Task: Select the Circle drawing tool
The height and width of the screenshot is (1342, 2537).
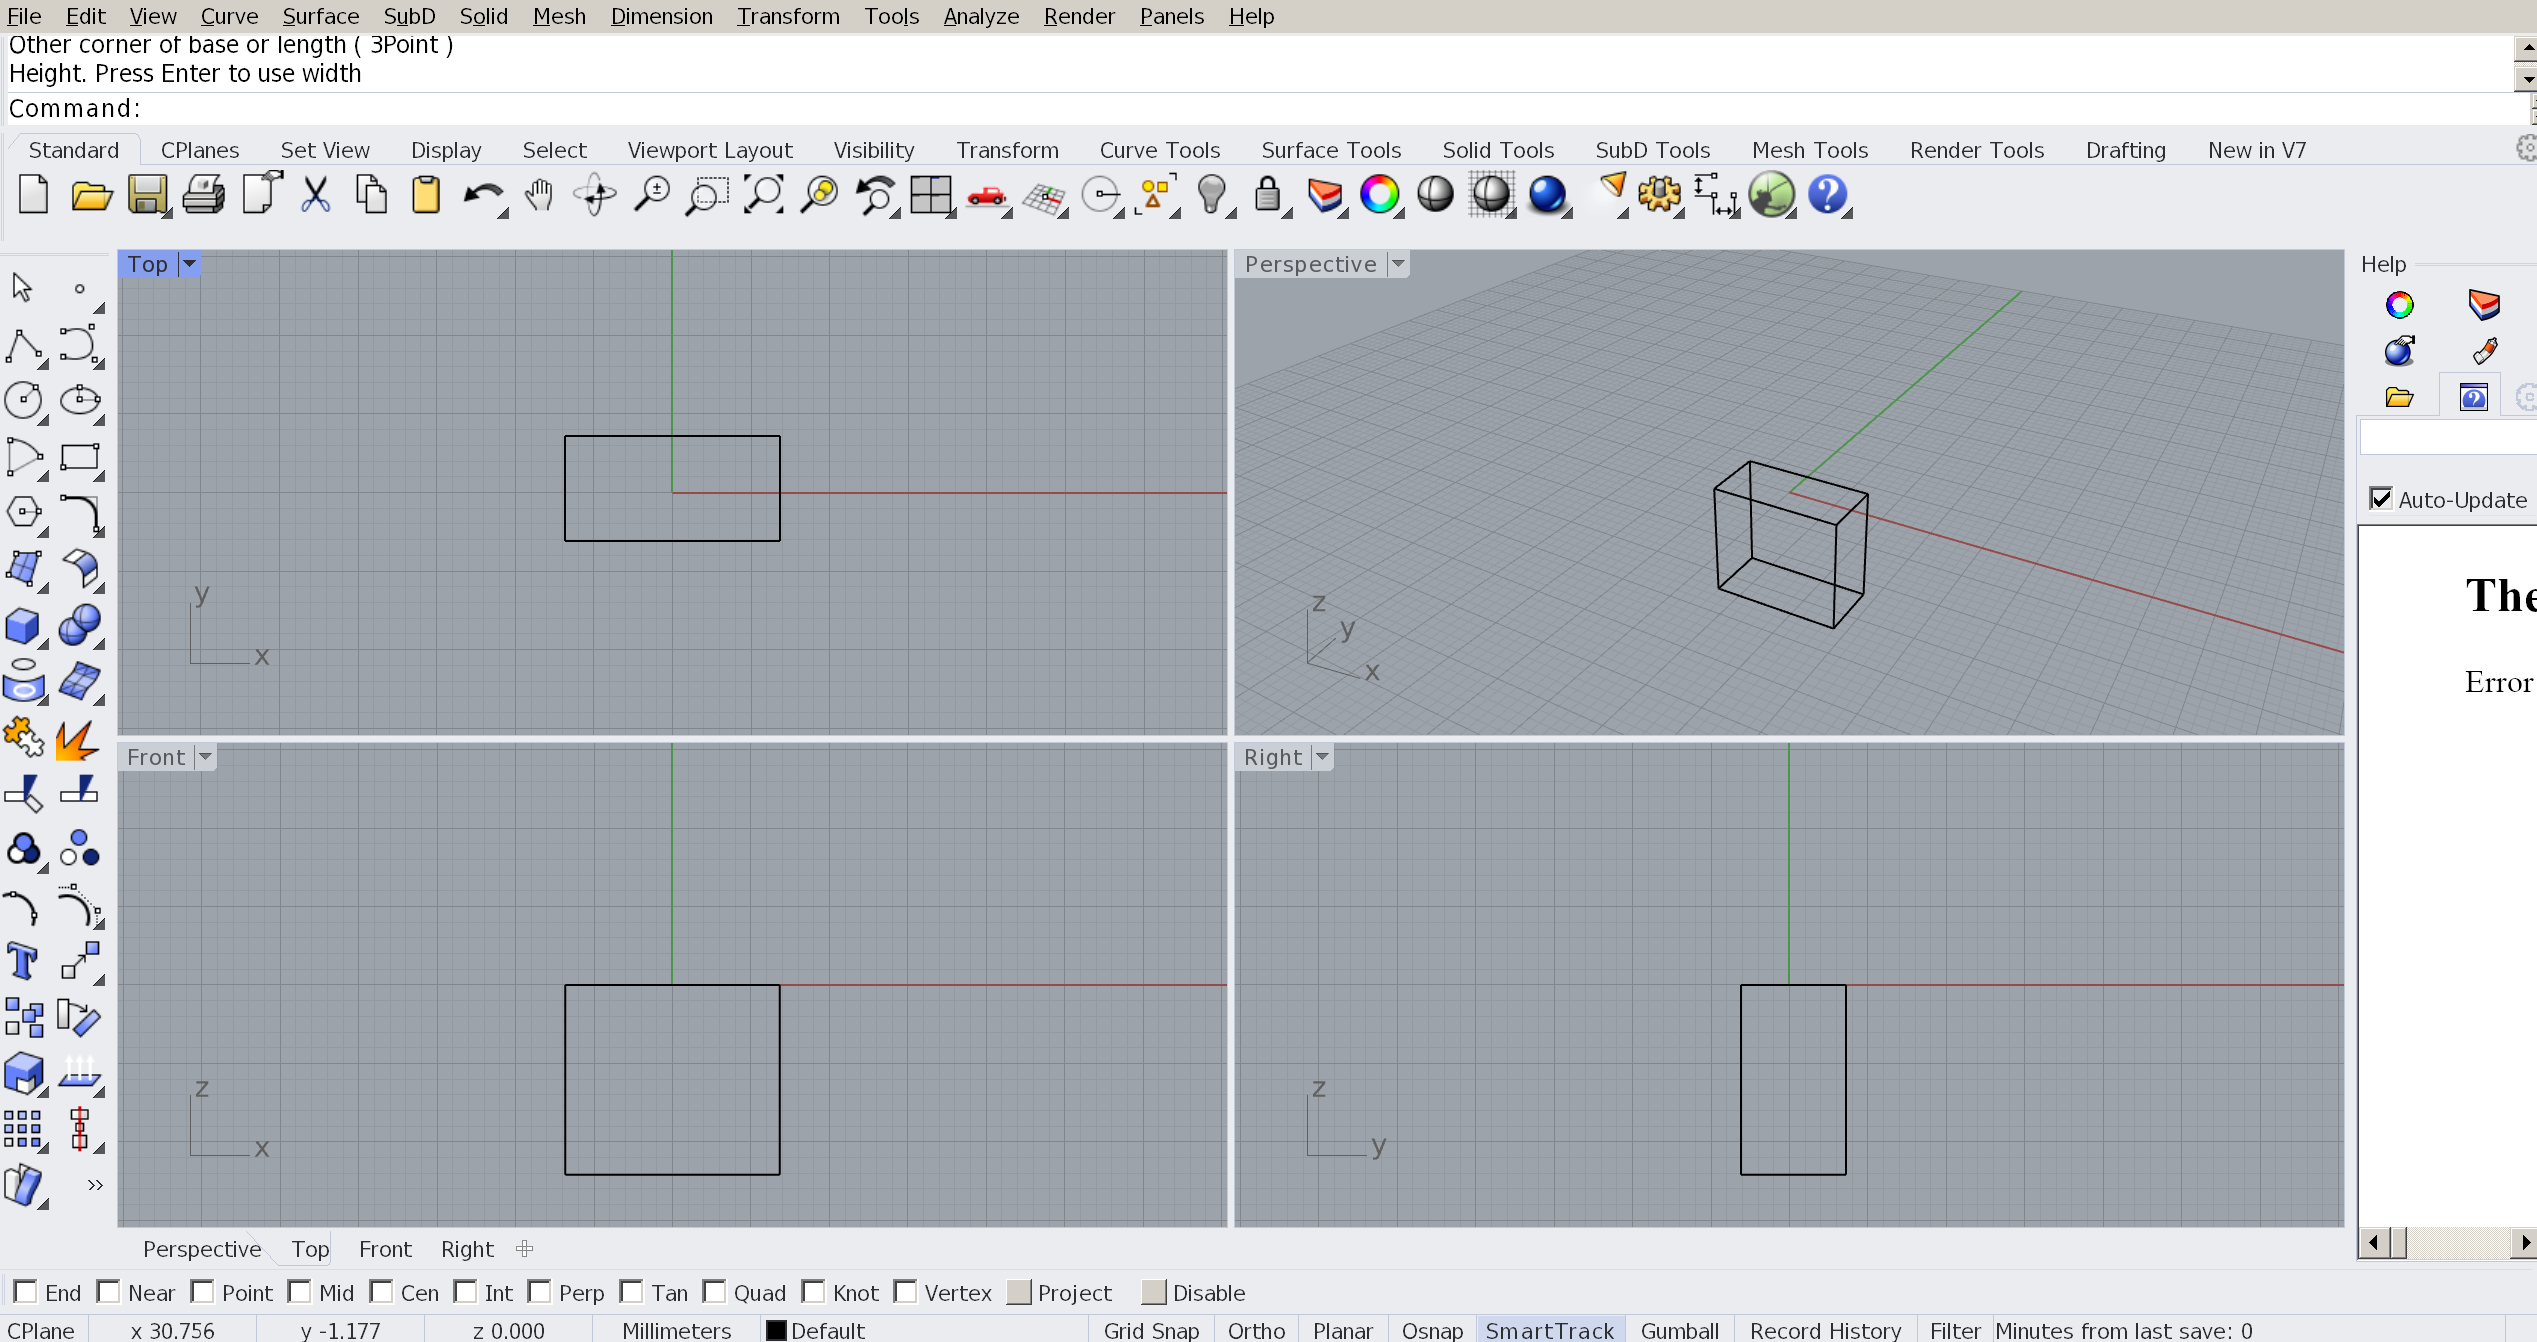Action: 23,400
